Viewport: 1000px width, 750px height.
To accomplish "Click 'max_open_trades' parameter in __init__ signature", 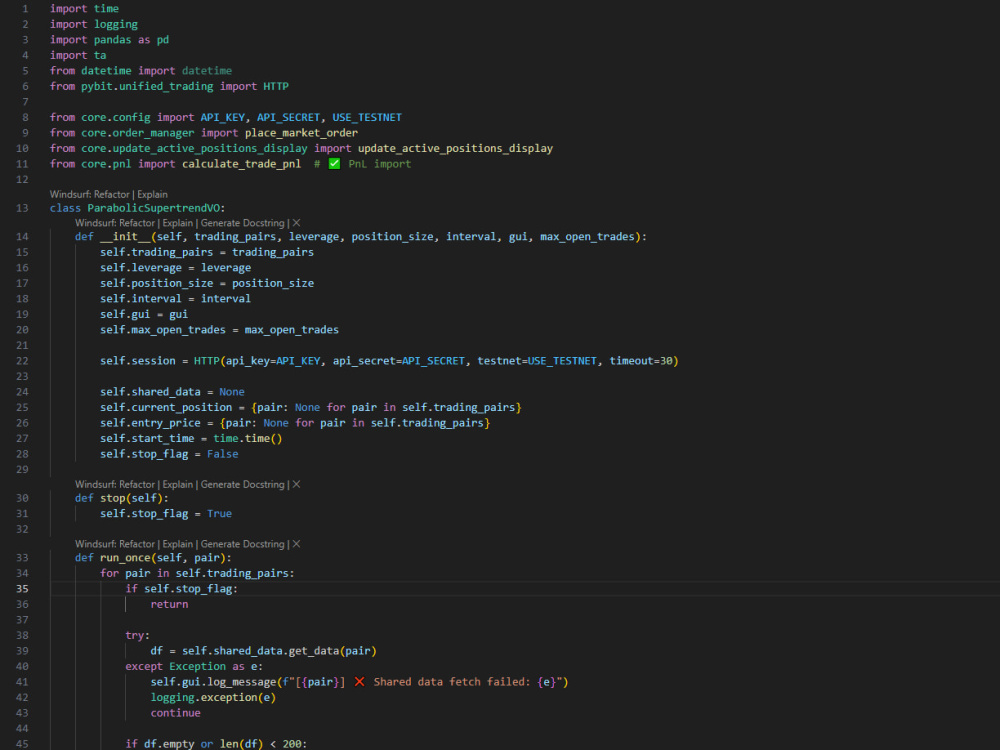I will click(x=587, y=237).
